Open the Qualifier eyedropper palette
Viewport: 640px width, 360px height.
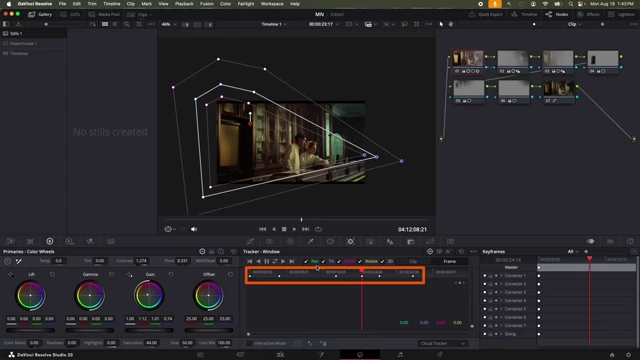310,242
